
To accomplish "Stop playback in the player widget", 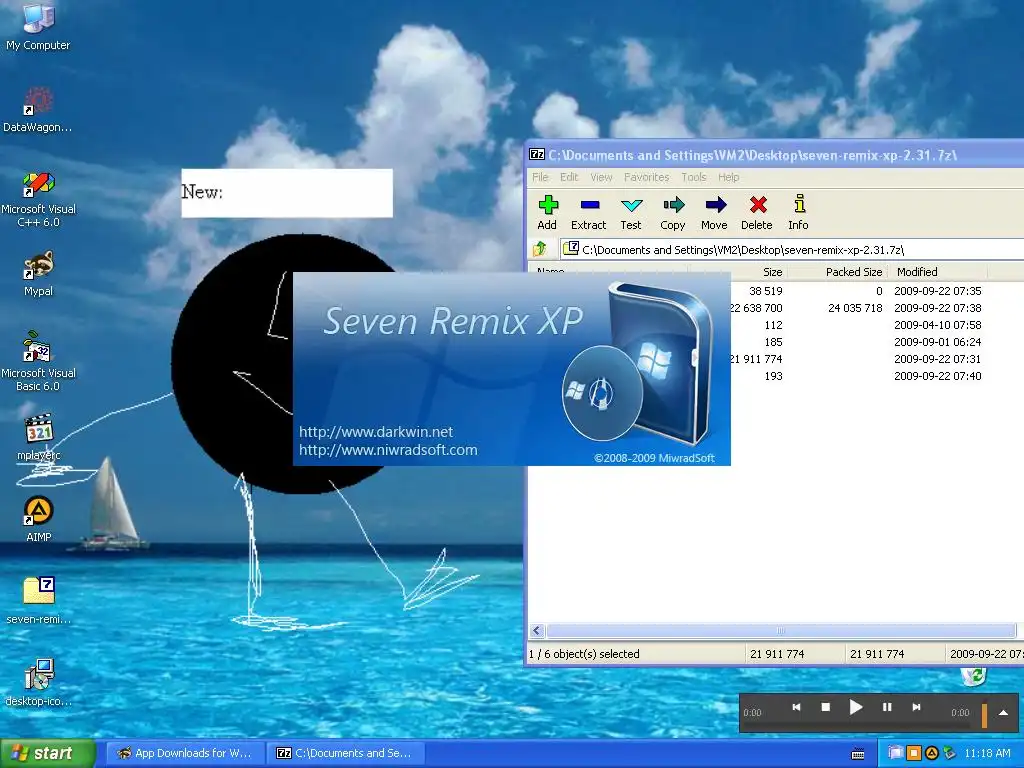I will click(x=825, y=707).
